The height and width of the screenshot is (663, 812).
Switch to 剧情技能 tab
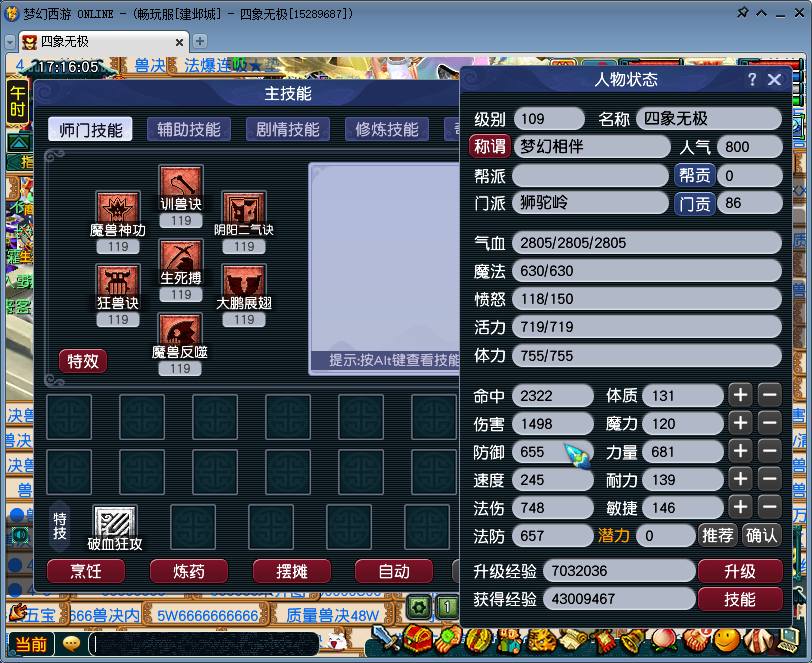[287, 129]
